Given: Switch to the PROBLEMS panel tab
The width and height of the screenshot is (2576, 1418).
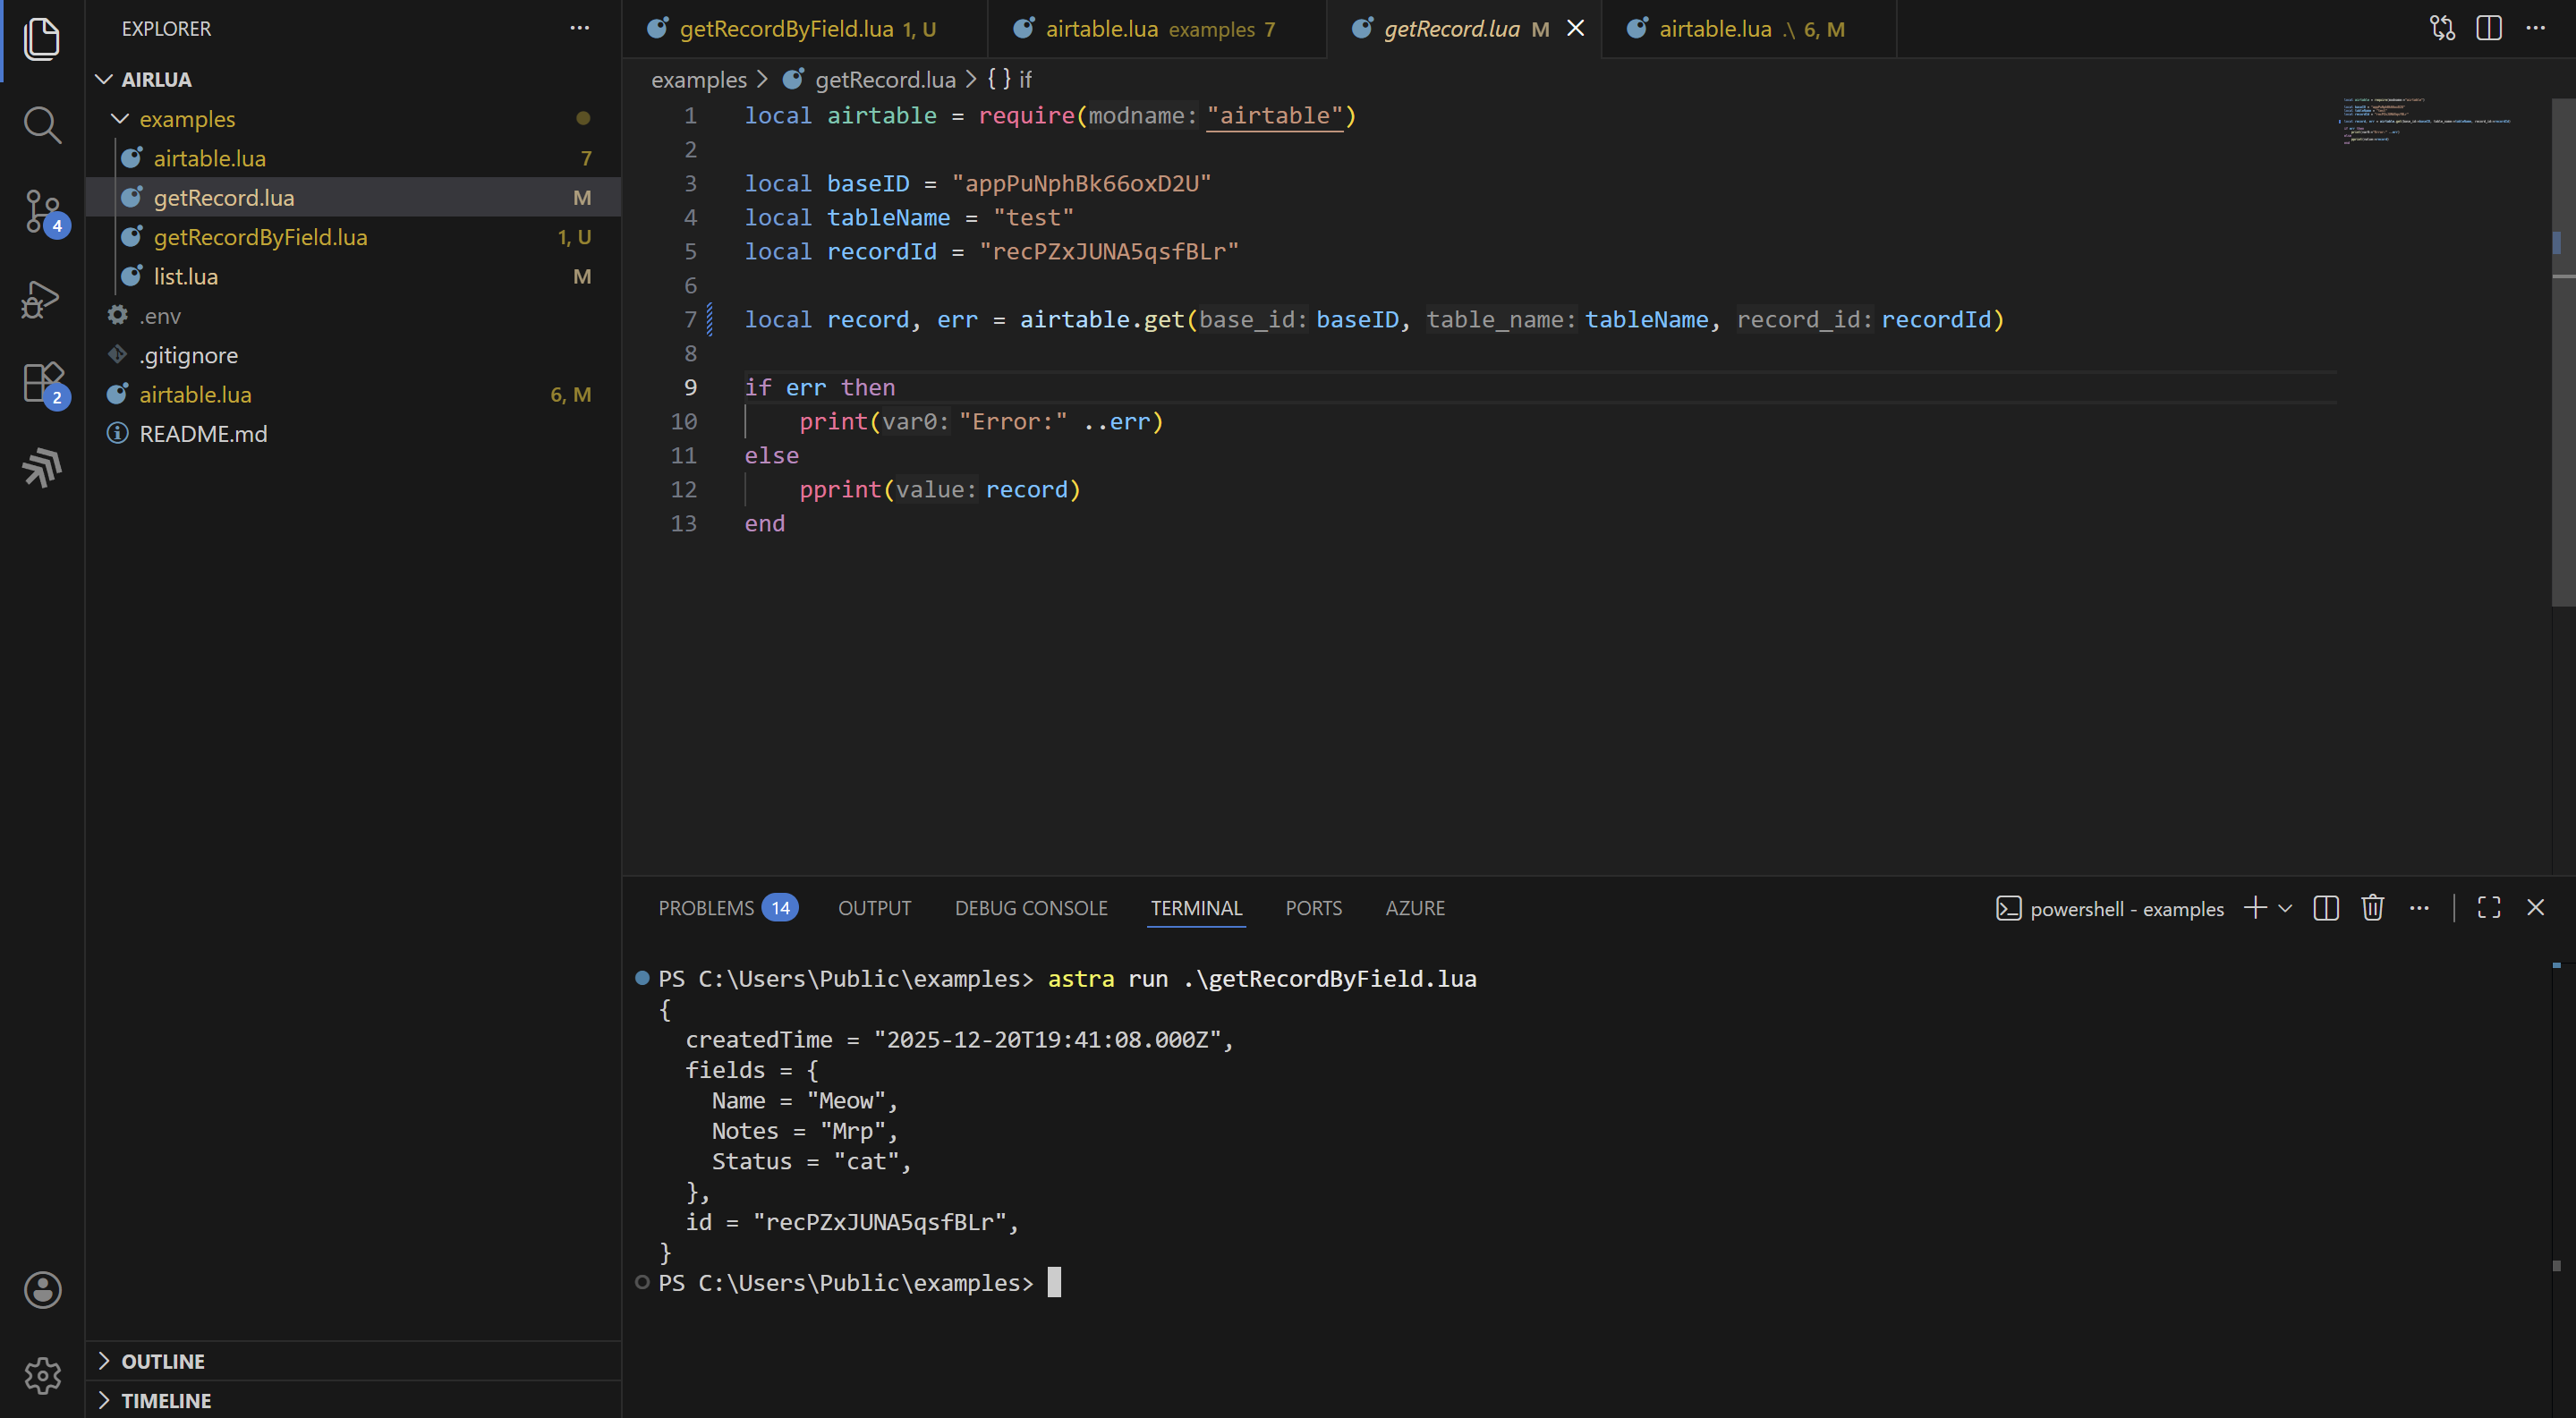Looking at the screenshot, I should pyautogui.click(x=705, y=908).
